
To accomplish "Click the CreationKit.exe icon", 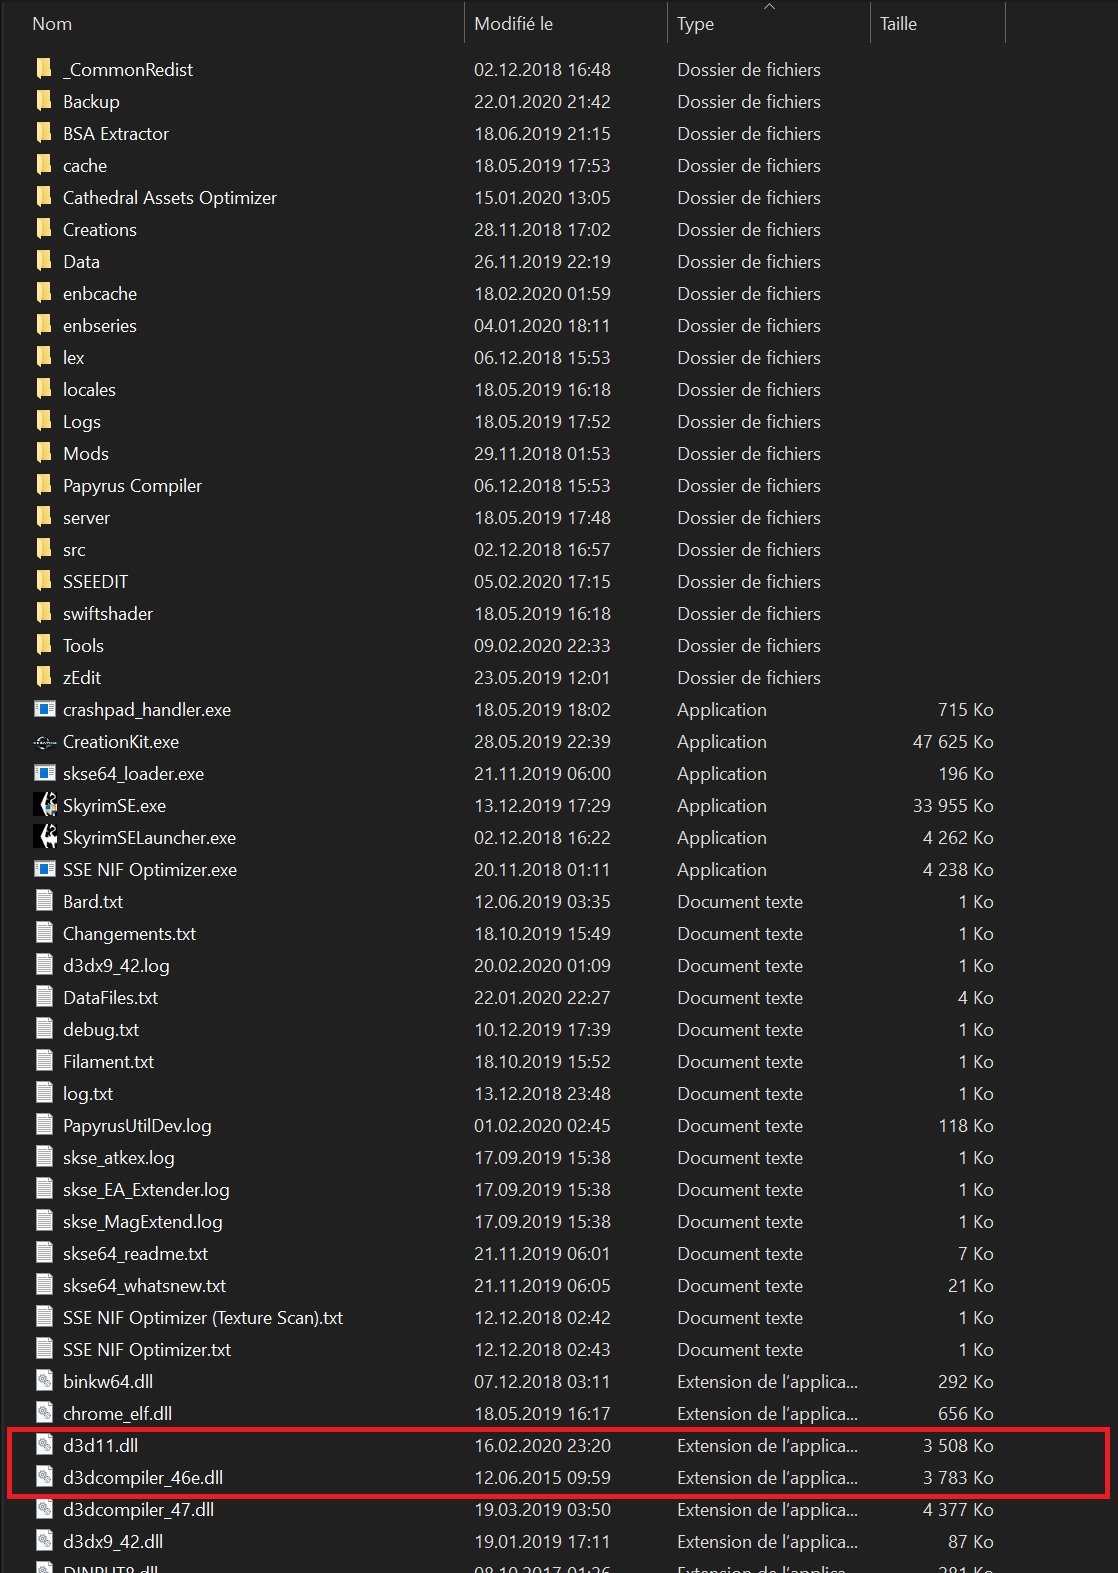I will (x=44, y=741).
